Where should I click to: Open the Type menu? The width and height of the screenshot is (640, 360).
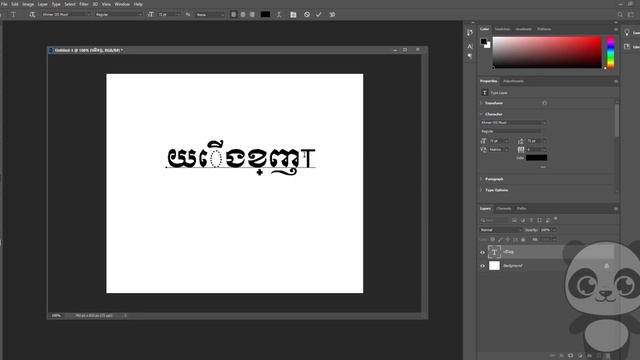point(56,4)
